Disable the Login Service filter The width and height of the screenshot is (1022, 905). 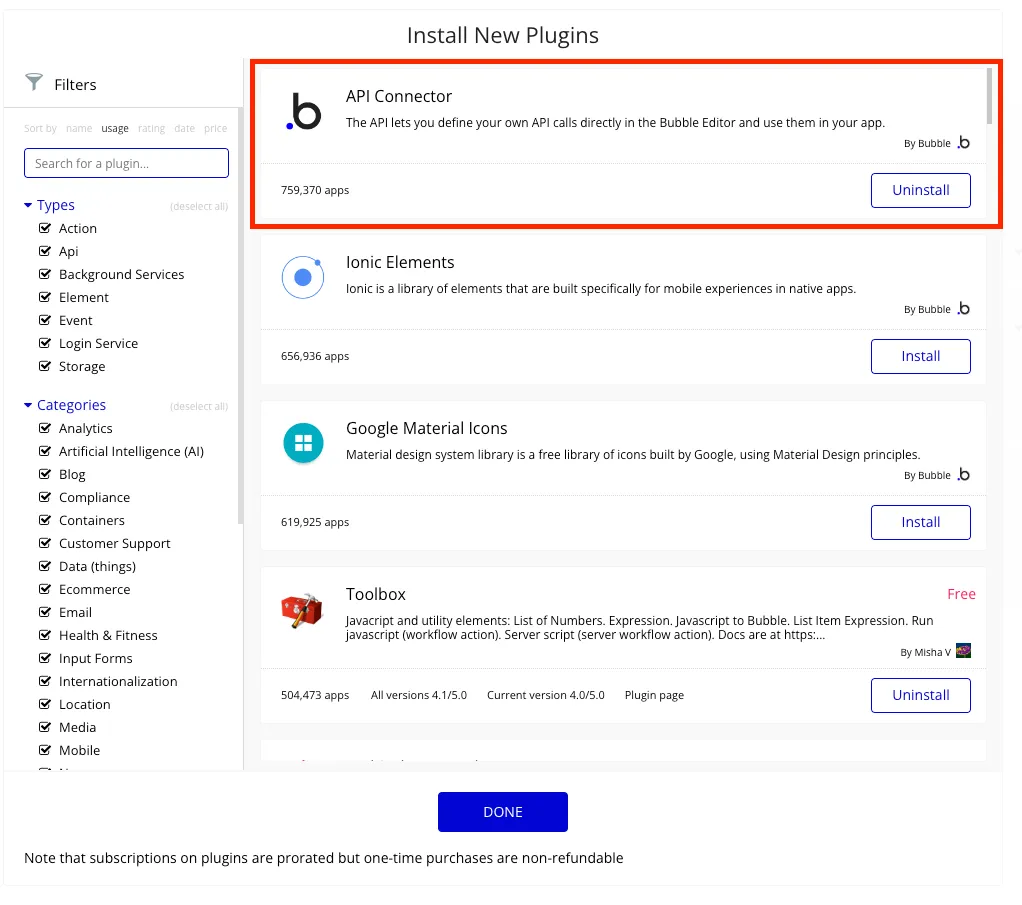[45, 343]
